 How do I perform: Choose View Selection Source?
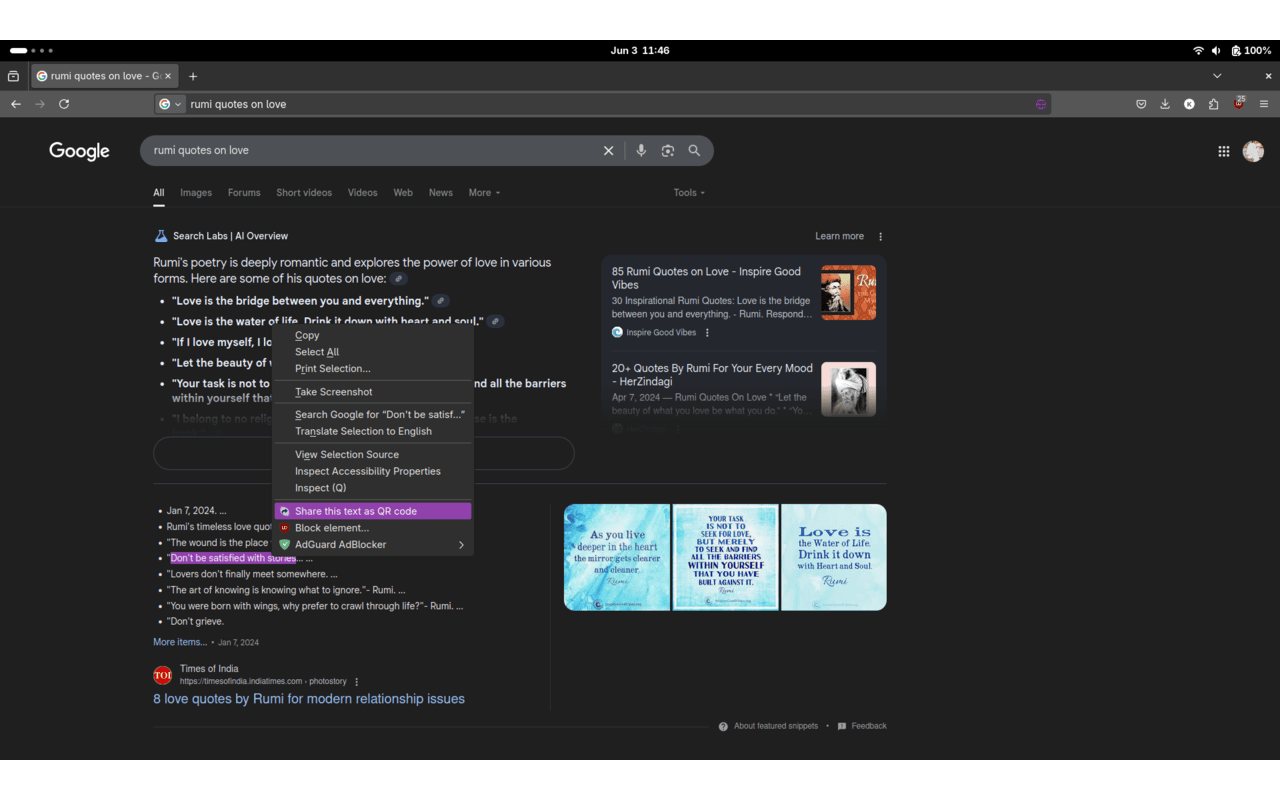coord(373,455)
